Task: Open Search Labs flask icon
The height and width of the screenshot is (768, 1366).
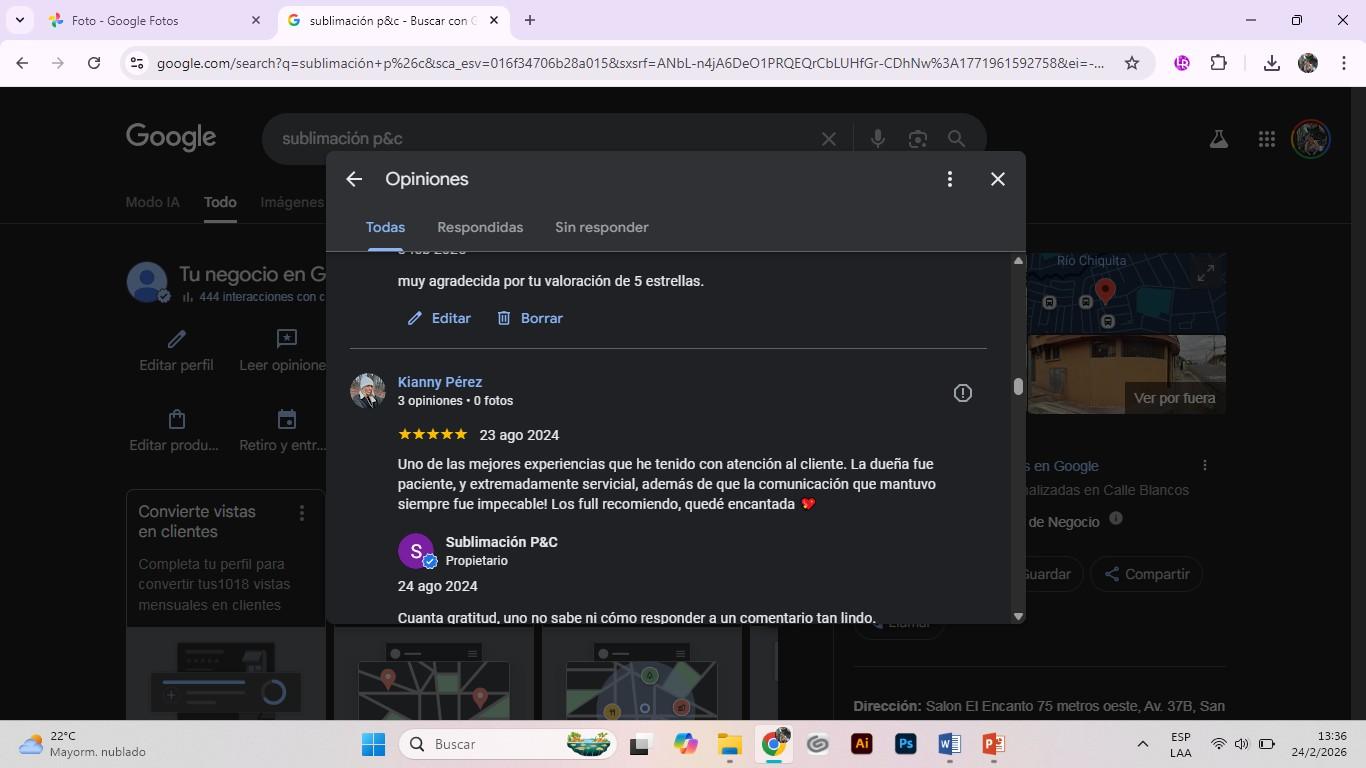Action: [1218, 139]
